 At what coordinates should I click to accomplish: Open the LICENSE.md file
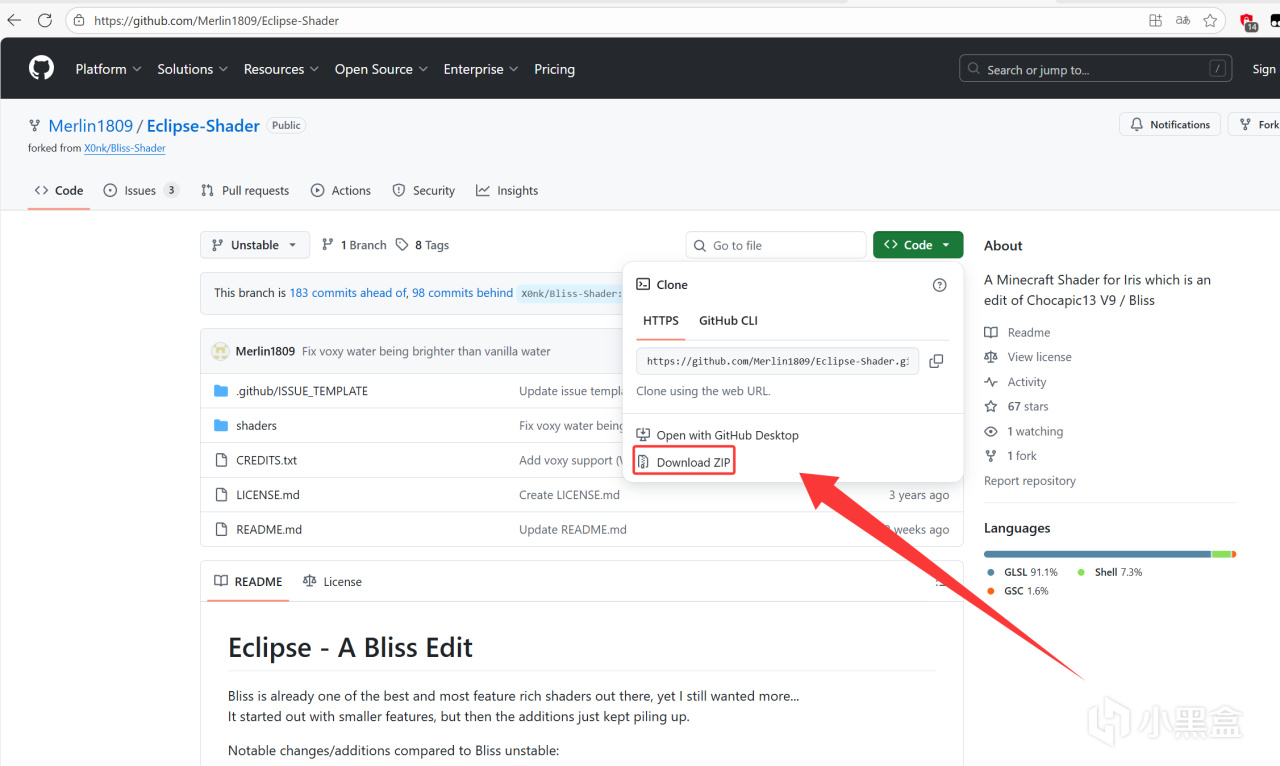[x=268, y=495]
